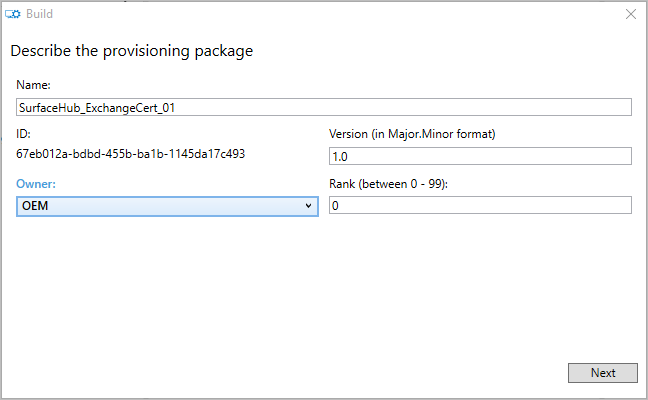The width and height of the screenshot is (648, 400).
Task: Click the package ID GUID value
Action: click(131, 154)
